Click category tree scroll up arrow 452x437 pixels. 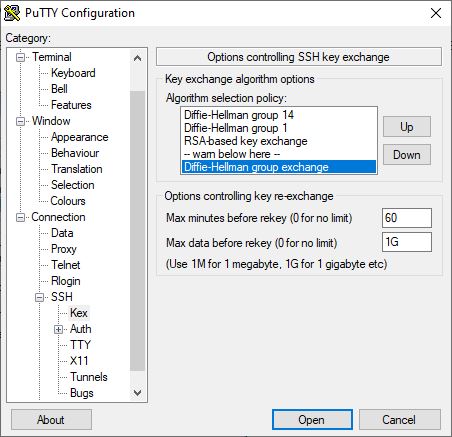tap(137, 59)
